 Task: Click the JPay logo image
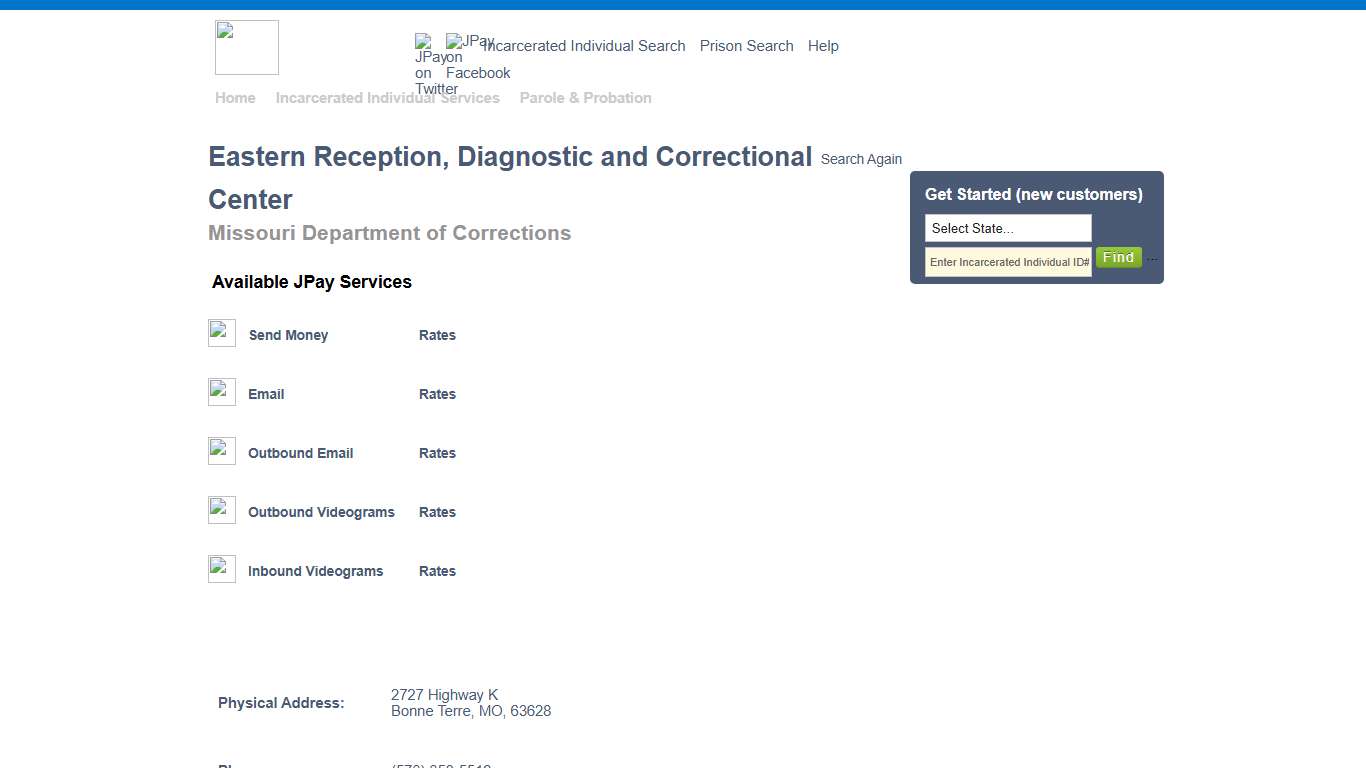point(246,47)
